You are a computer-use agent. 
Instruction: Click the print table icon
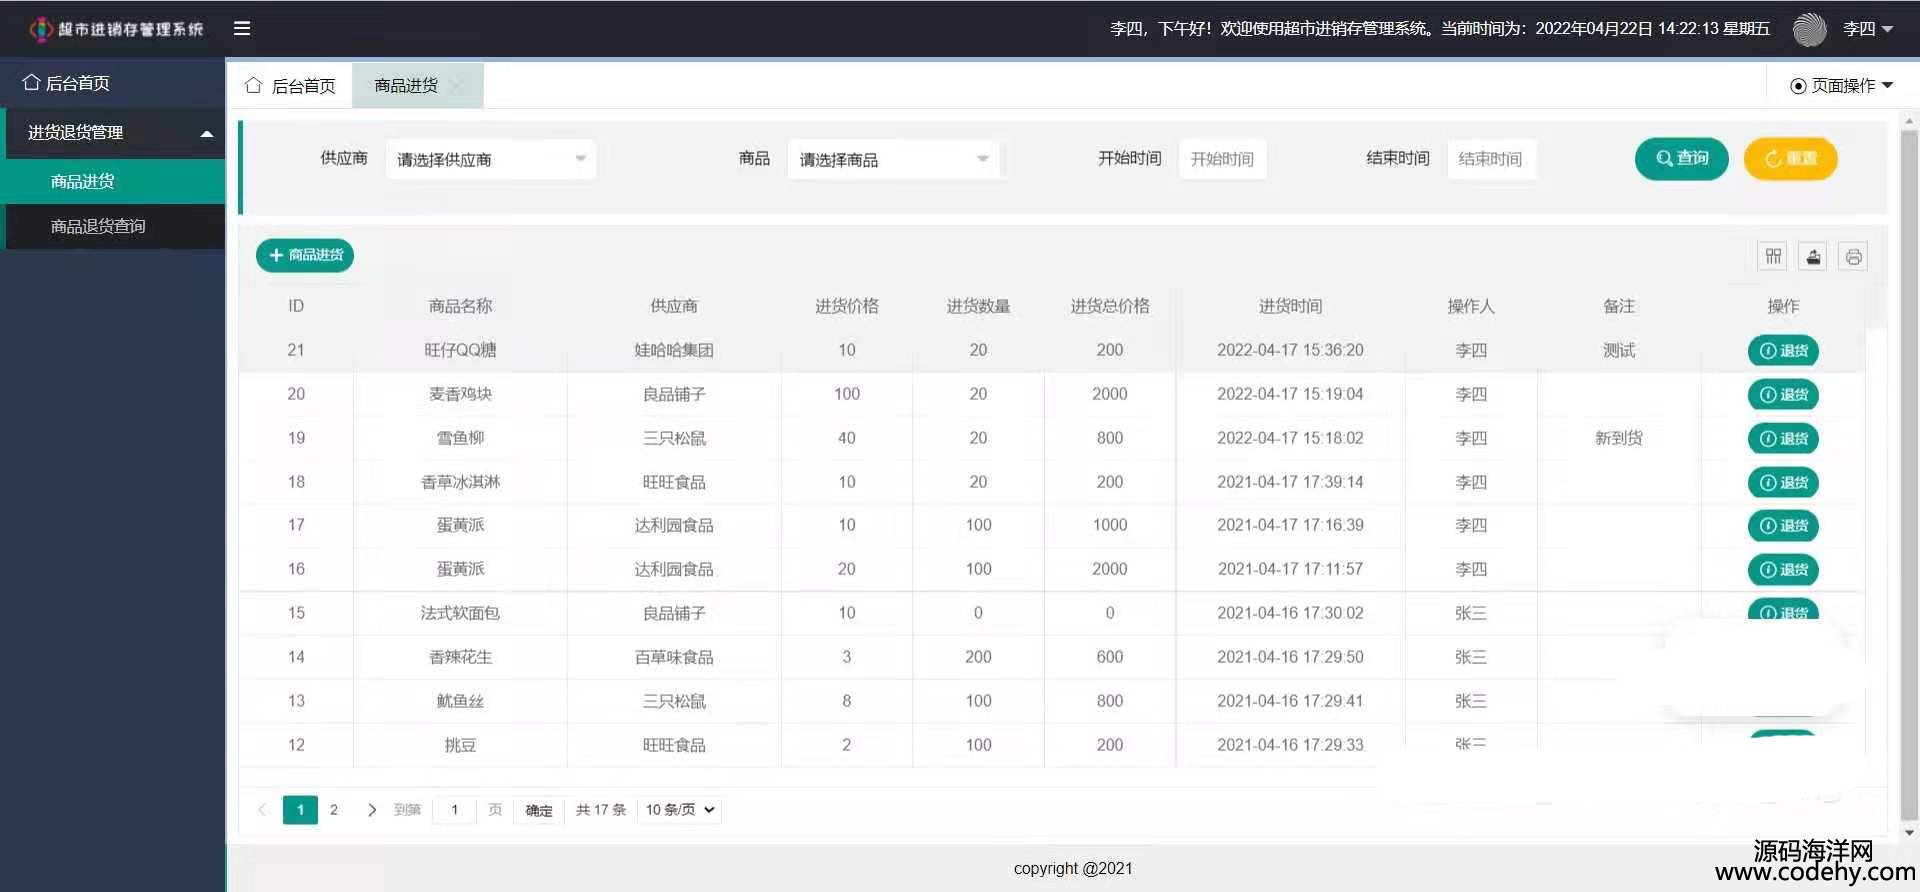pos(1853,257)
